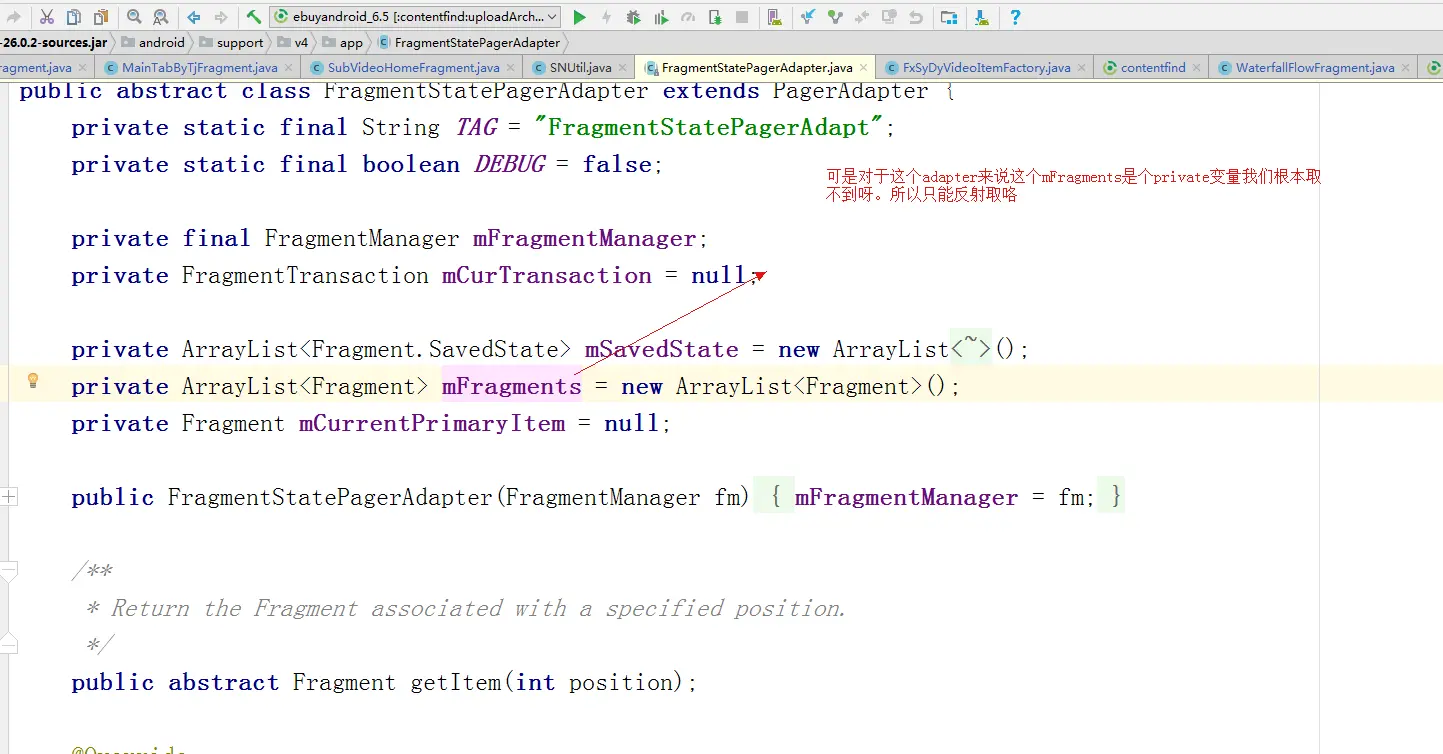Switch to WaterfallFlowFragment.java tab

point(1315,68)
